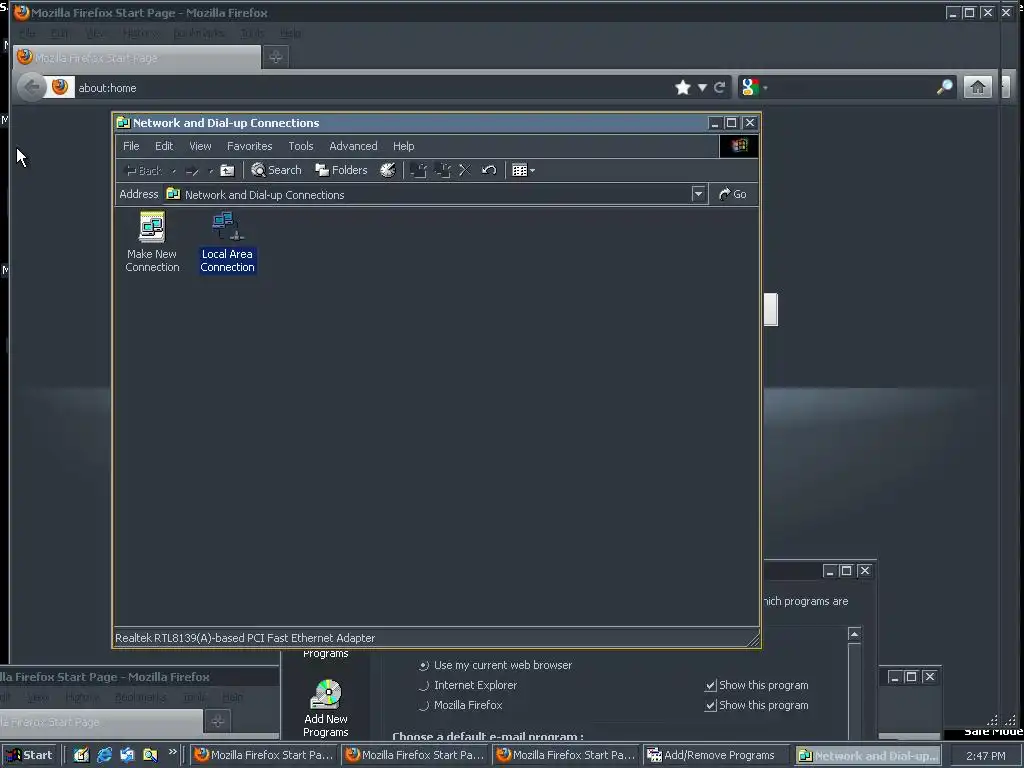Click the scroll up arrow in Add/Remove Programs
Viewport: 1024px width, 768px height.
pos(854,634)
